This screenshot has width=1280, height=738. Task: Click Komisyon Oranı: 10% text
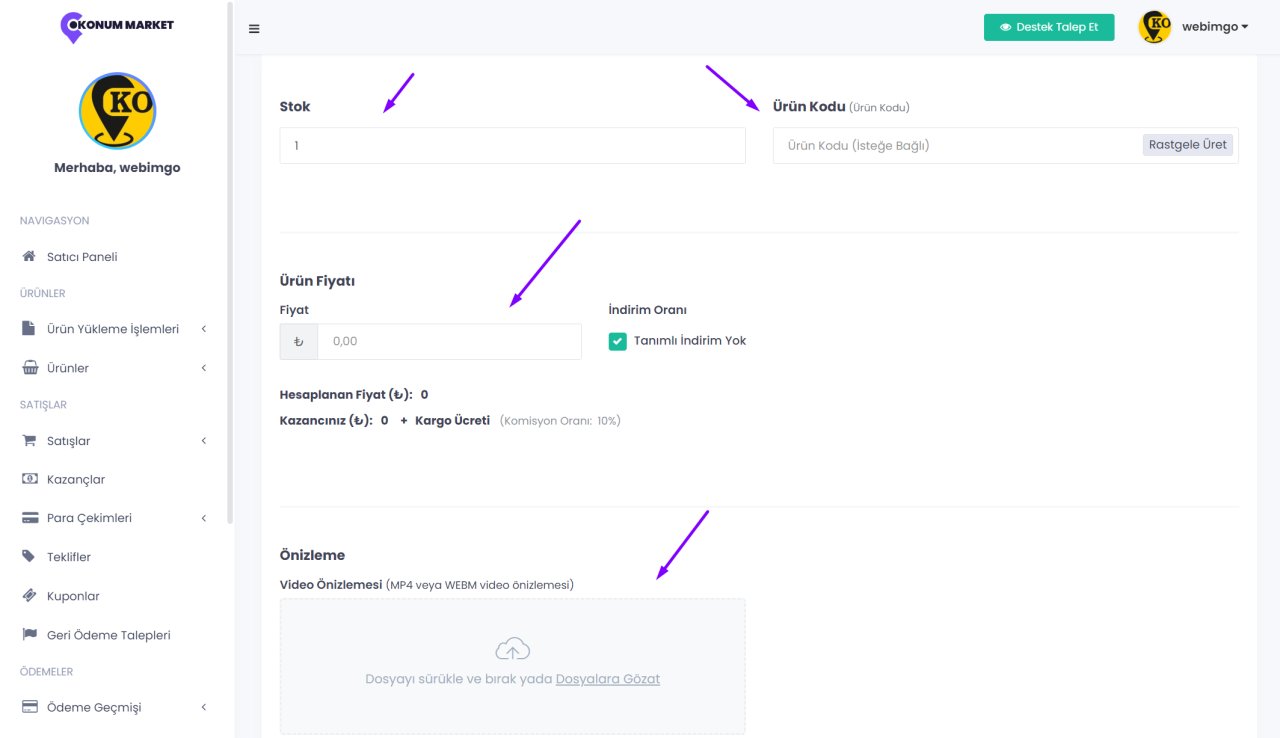tap(560, 421)
